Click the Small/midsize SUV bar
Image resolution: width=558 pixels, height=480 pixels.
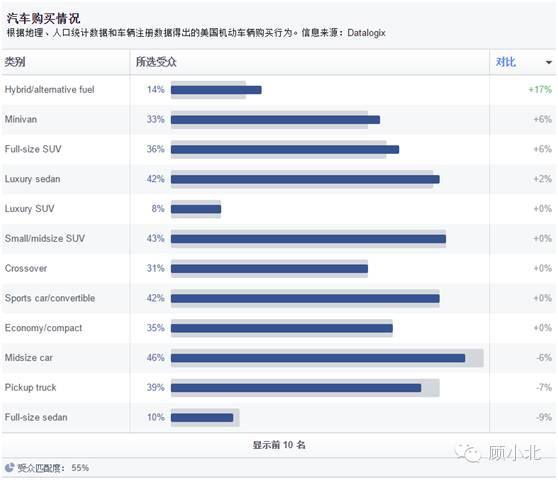click(x=308, y=239)
